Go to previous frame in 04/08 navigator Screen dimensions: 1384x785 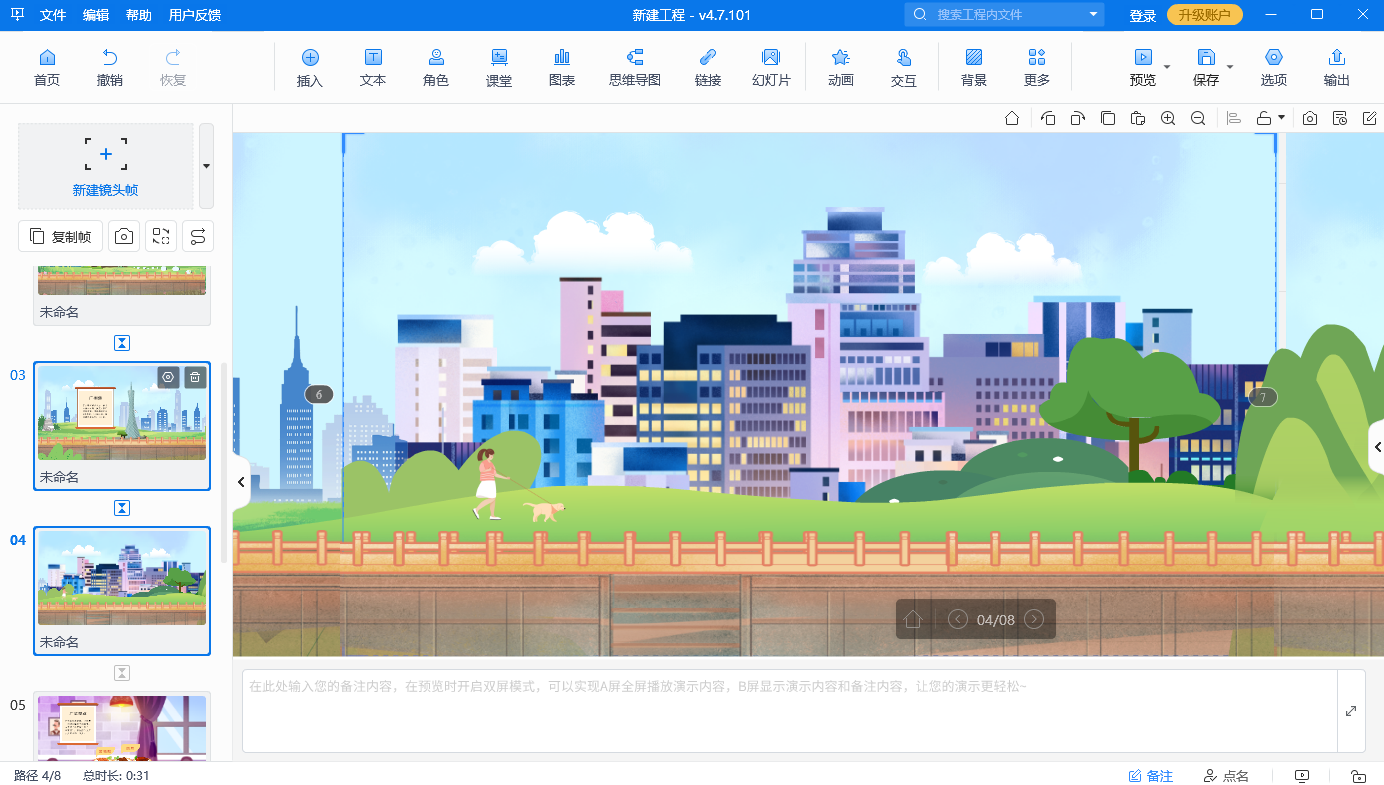(957, 619)
